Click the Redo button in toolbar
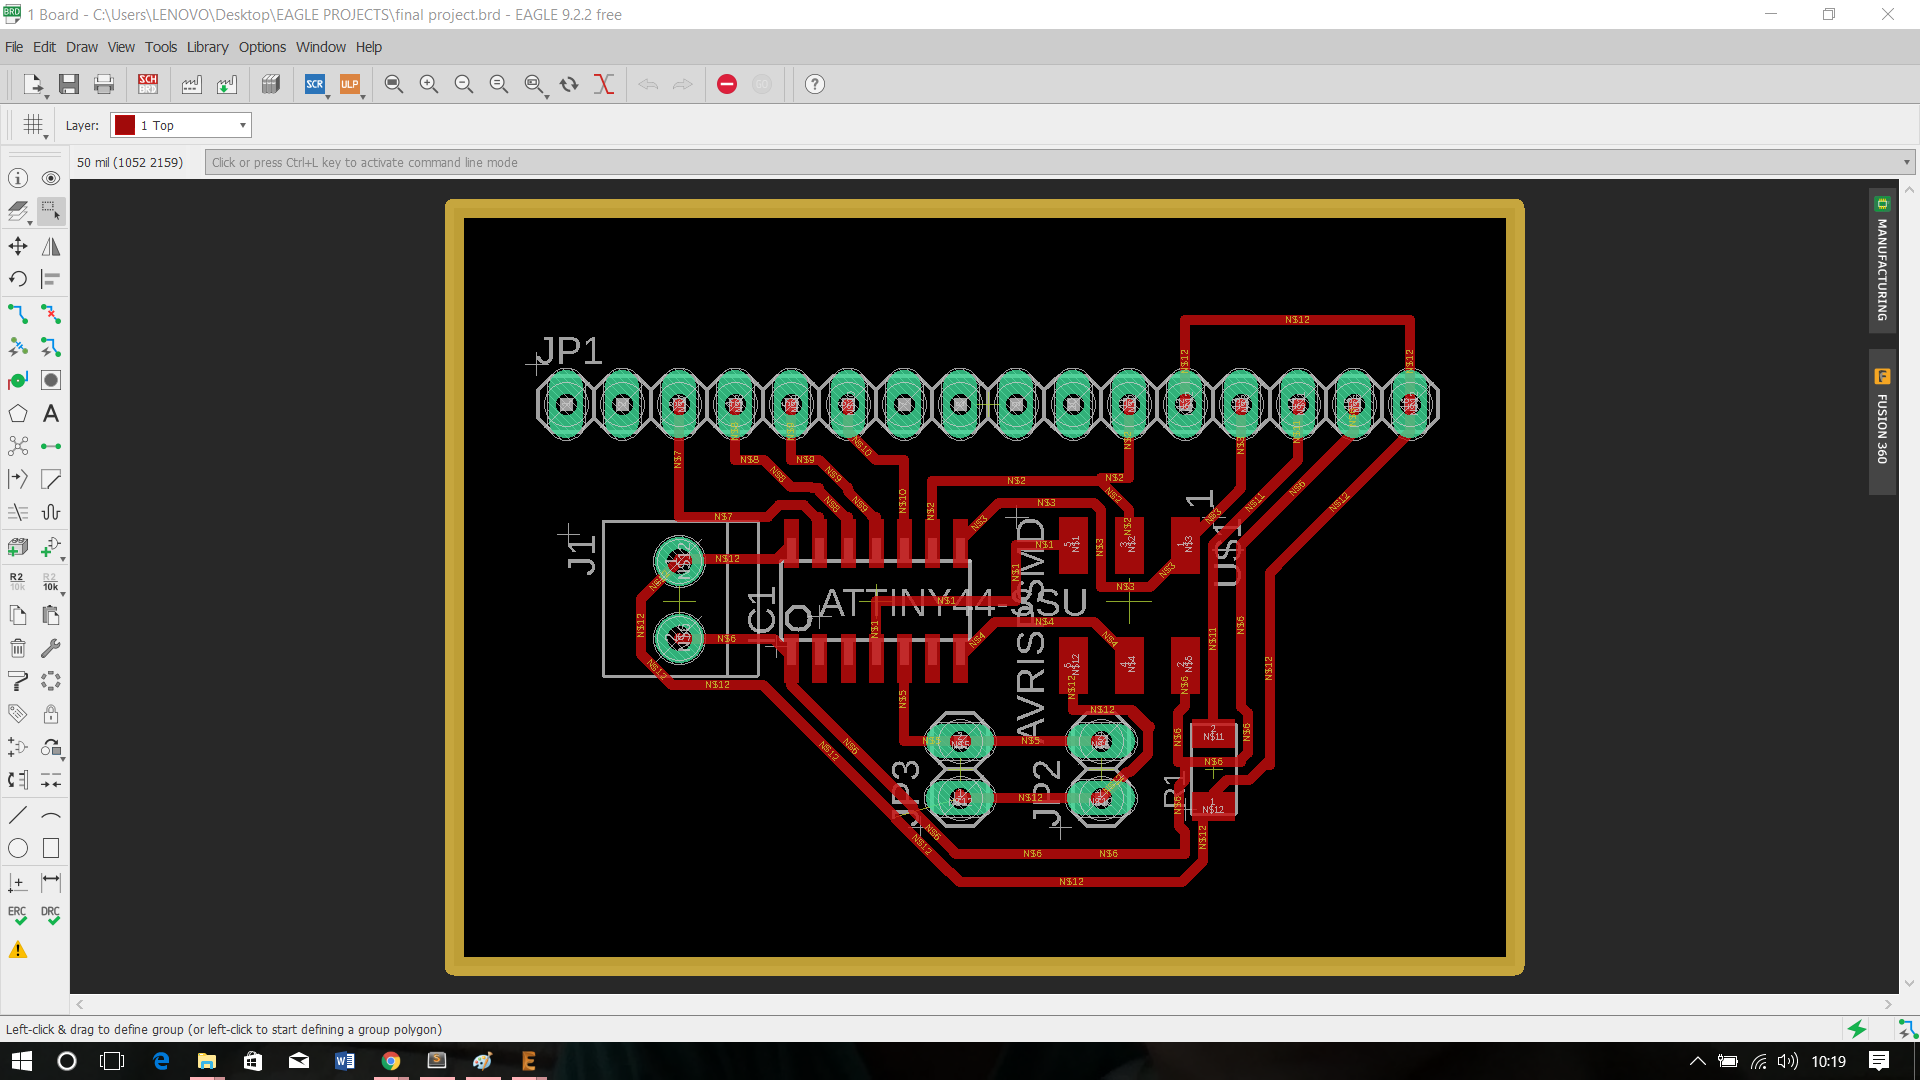 (x=682, y=84)
